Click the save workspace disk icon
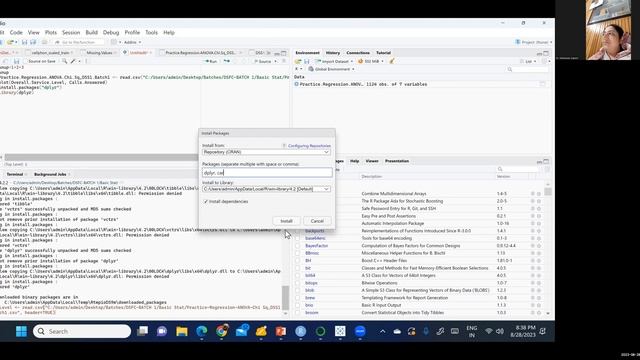Image resolution: width=640 pixels, height=360 pixels. pyautogui.click(x=307, y=61)
